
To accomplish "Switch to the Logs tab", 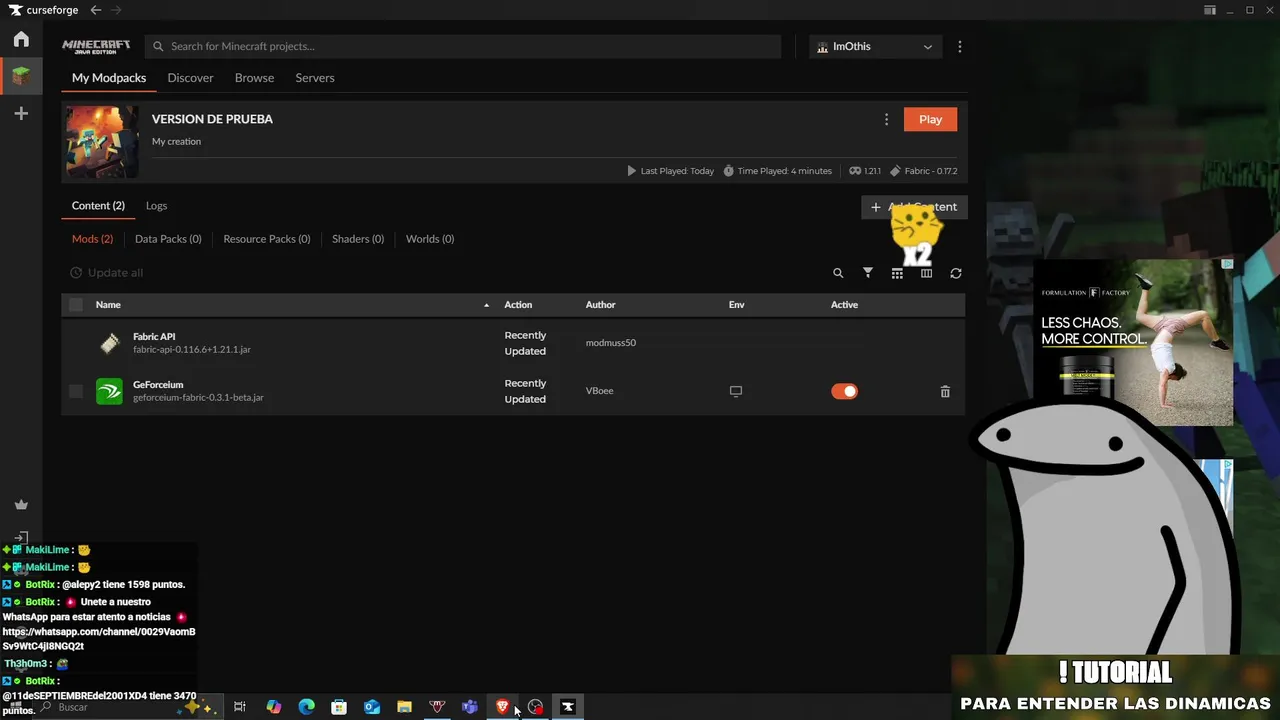I will click(156, 206).
